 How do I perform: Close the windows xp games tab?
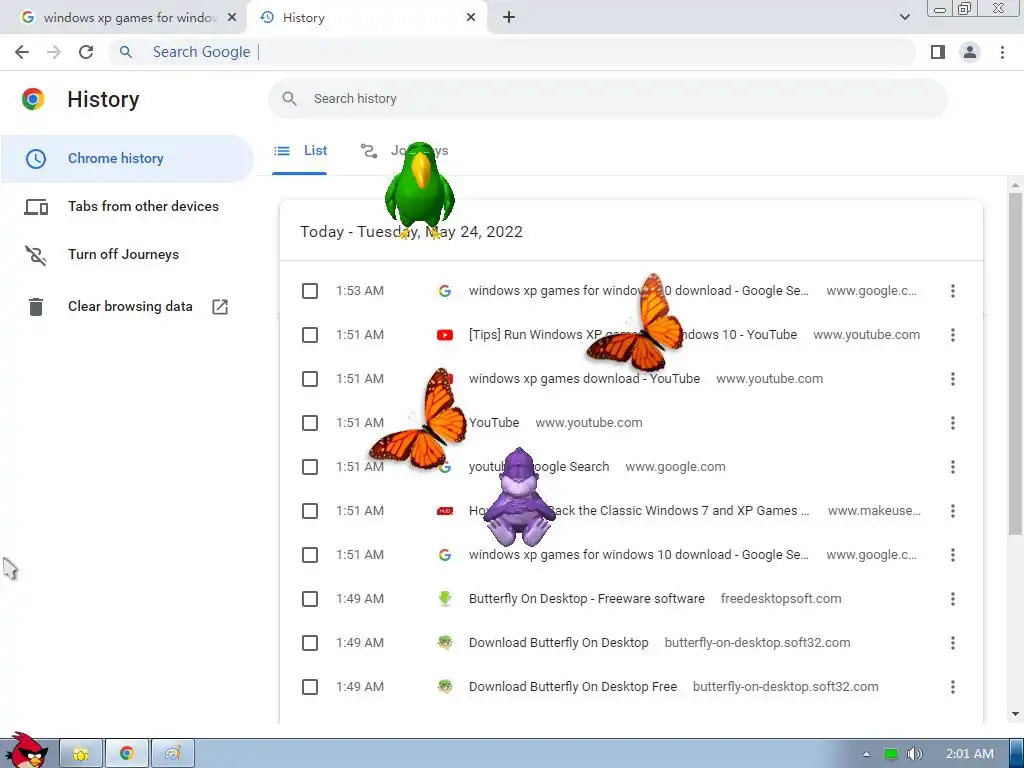232,18
